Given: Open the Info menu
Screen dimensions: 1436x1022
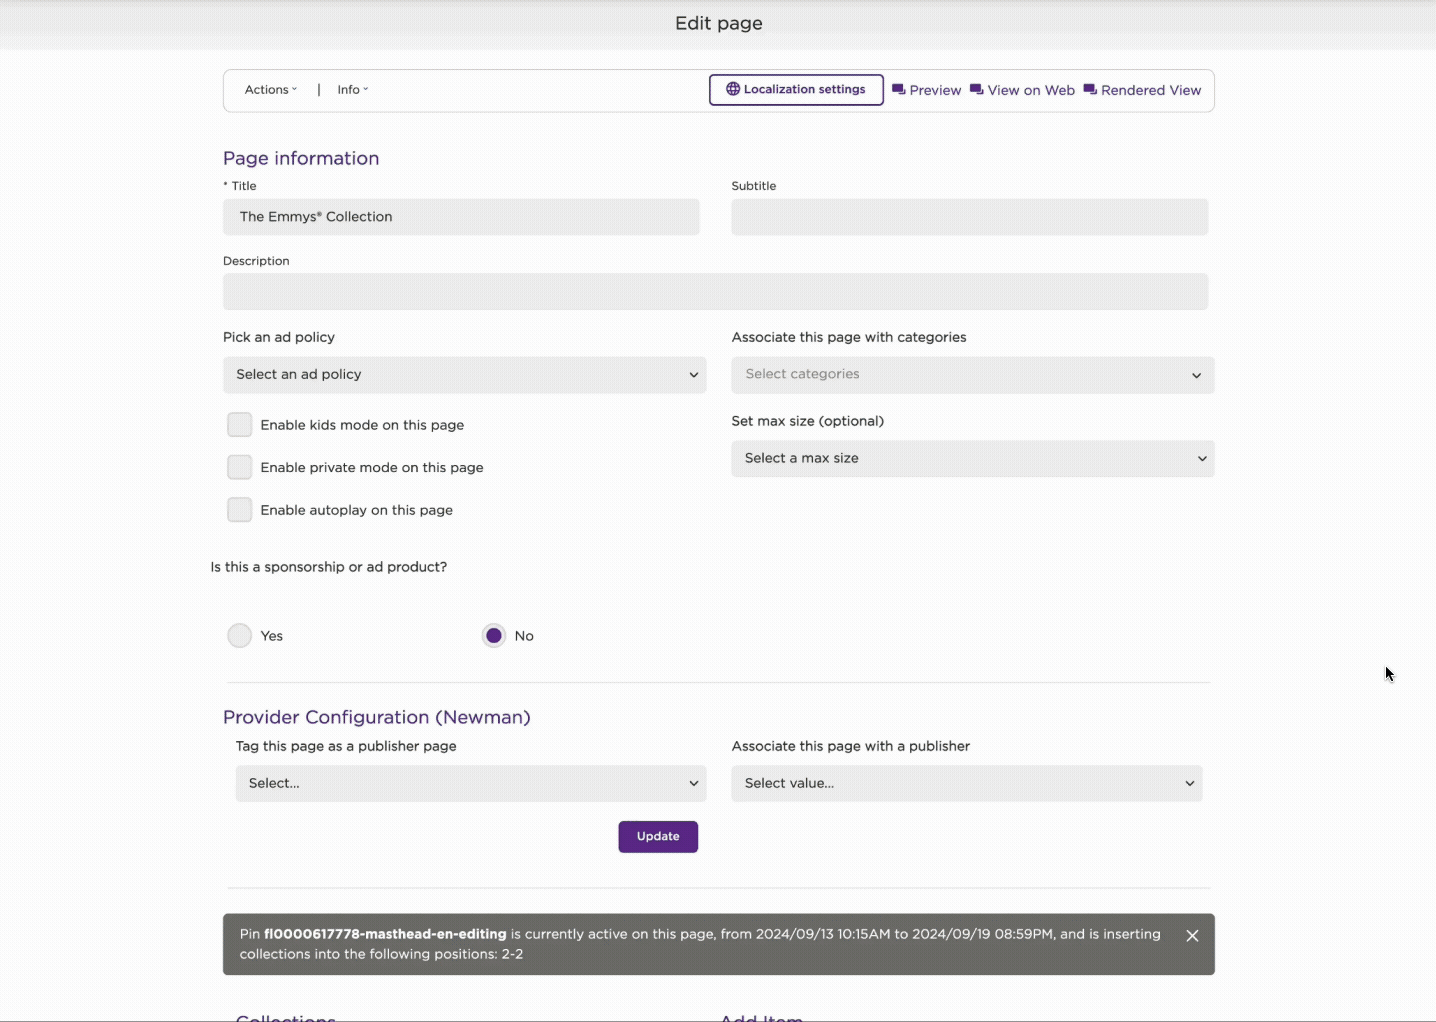Looking at the screenshot, I should [353, 90].
